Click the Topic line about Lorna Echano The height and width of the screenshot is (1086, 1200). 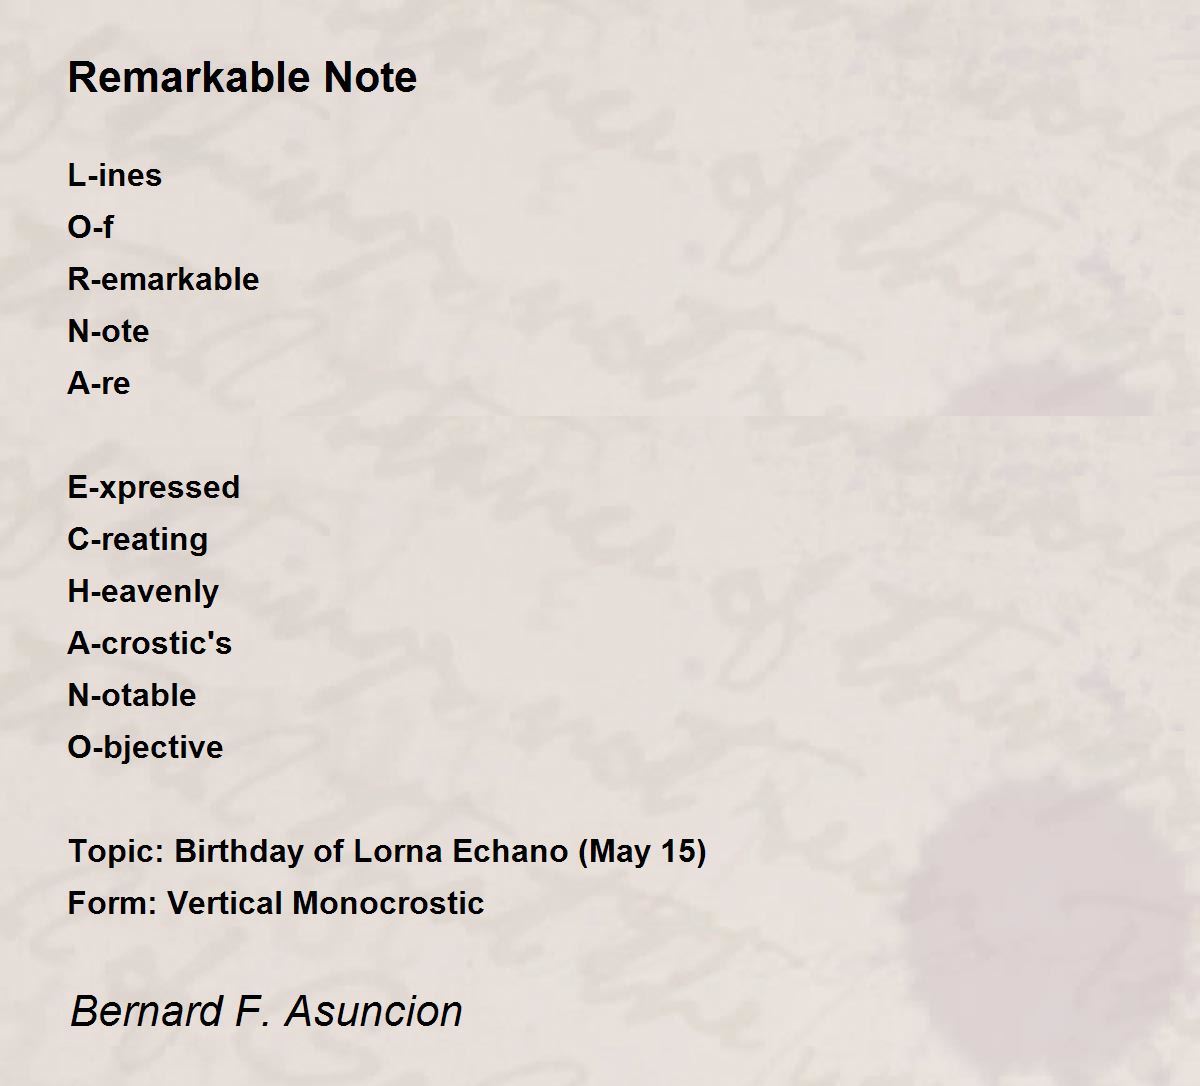coord(387,852)
